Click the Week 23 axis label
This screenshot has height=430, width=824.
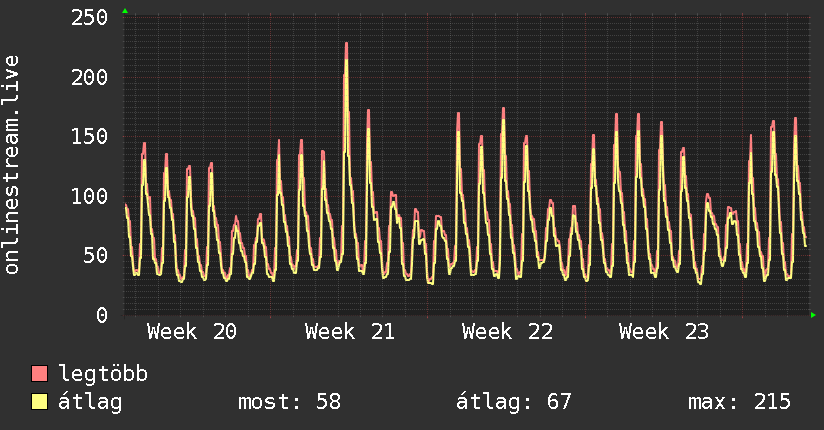[x=664, y=332]
